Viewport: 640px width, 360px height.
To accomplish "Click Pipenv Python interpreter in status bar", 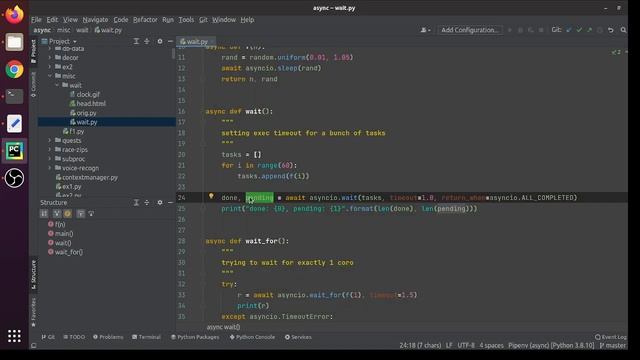I will point(551,345).
